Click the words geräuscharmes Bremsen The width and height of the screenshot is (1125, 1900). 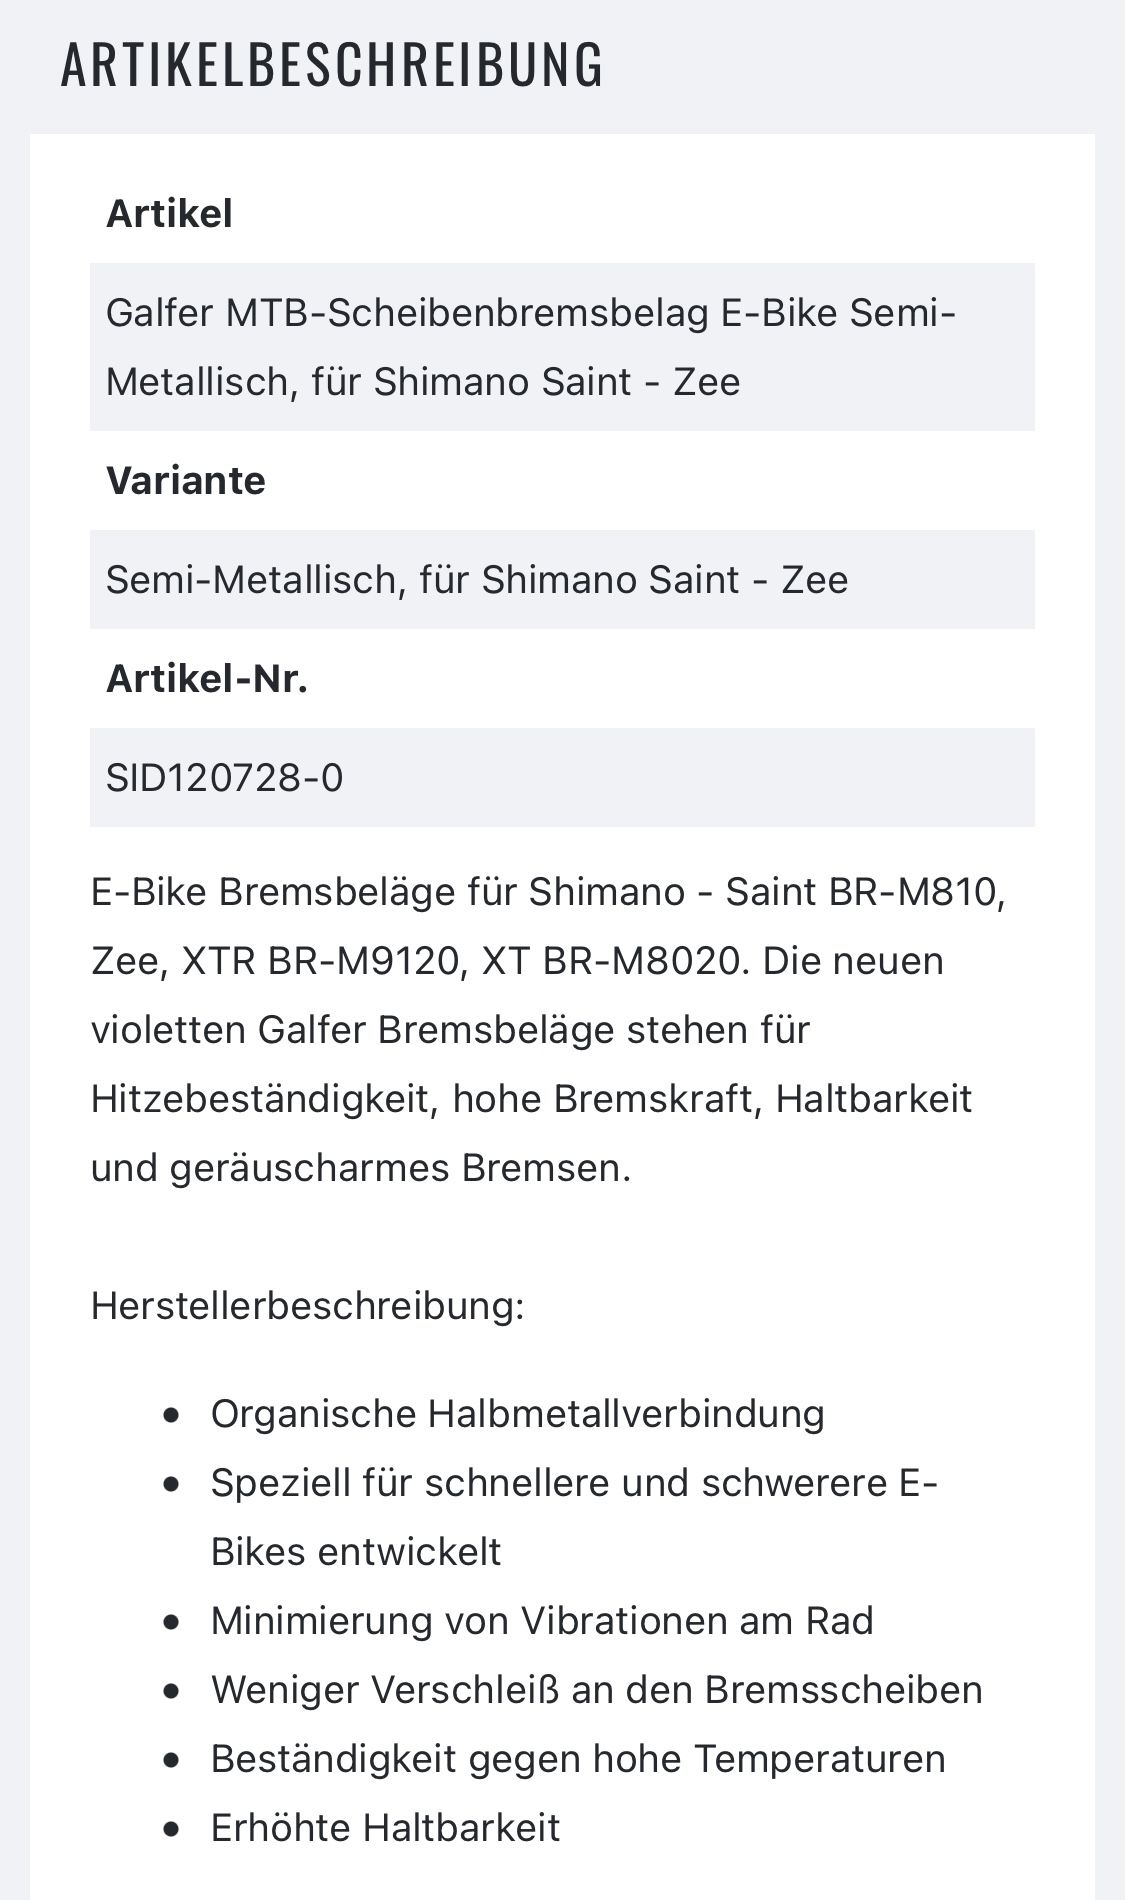400,1168
